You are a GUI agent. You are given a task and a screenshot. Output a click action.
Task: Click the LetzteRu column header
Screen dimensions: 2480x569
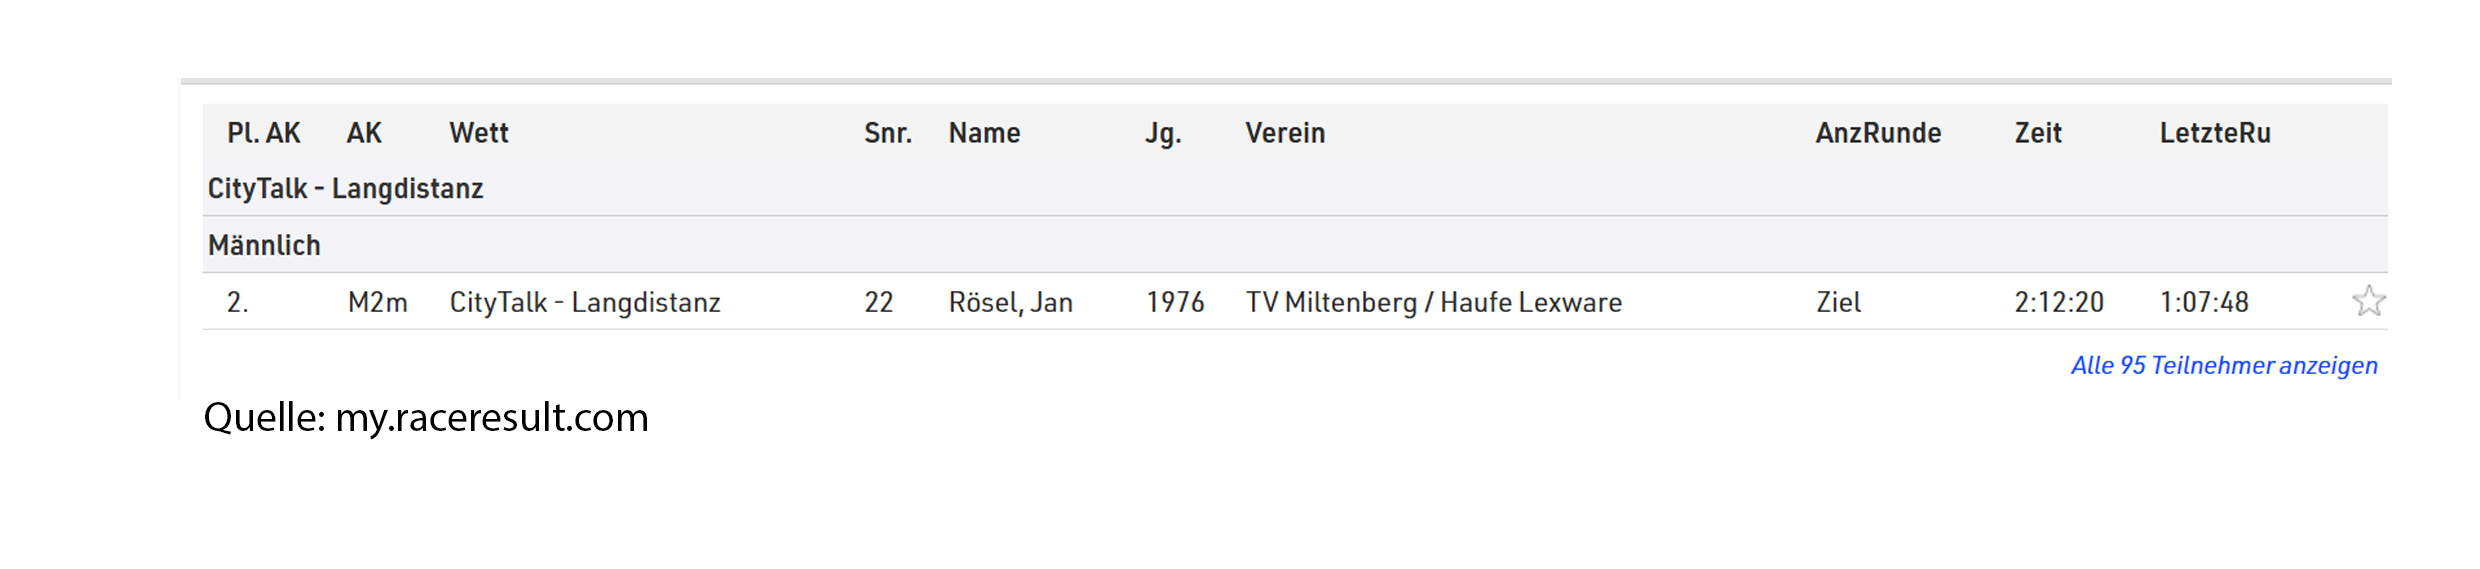[2215, 133]
